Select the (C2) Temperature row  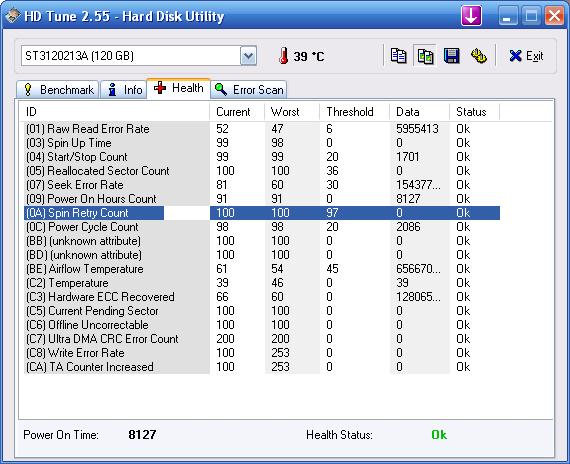click(262, 283)
